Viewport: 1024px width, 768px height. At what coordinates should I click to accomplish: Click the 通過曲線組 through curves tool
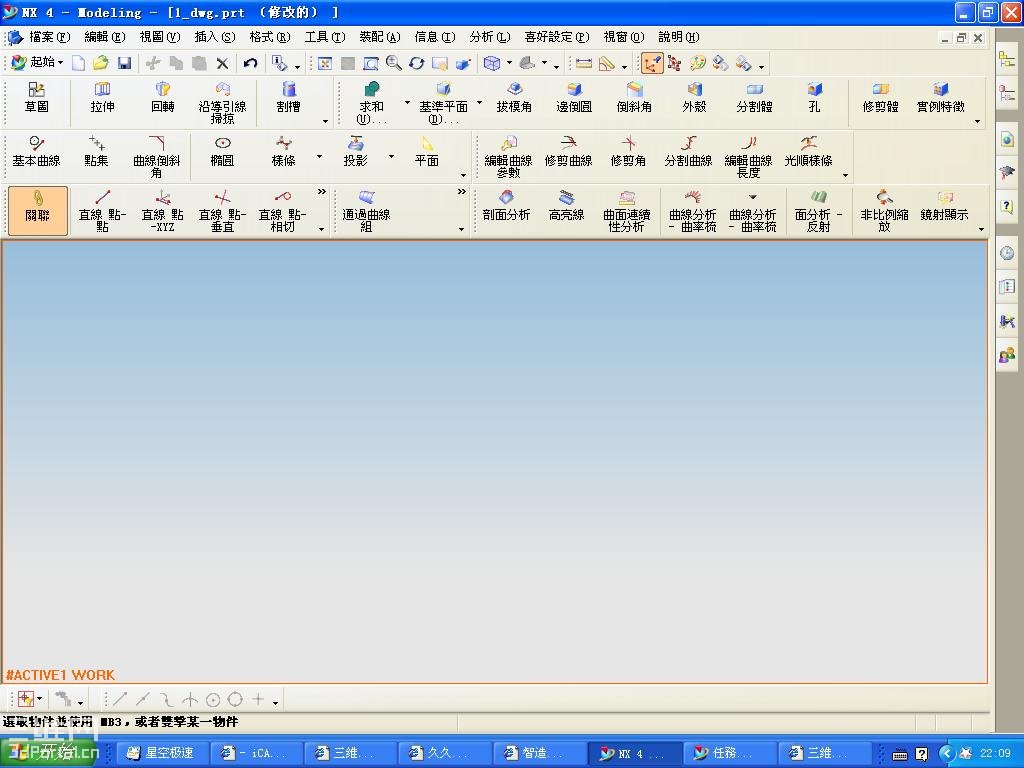366,212
